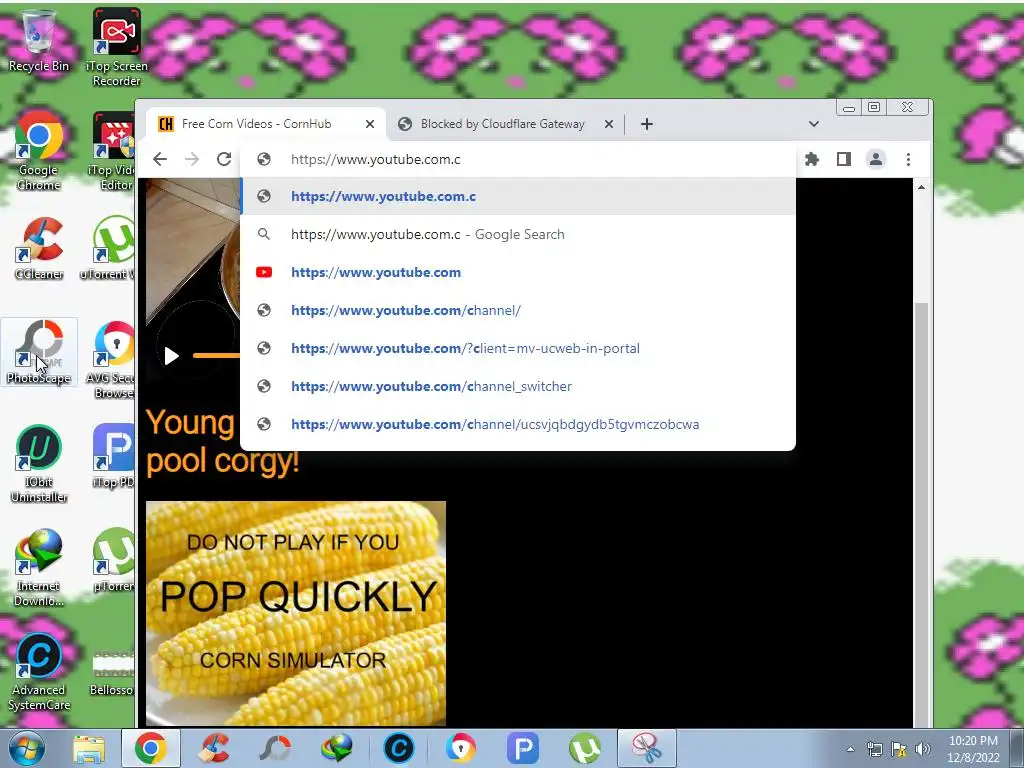Open AVG Secure Browser taskbar icon
1024x768 pixels.
click(x=460, y=748)
